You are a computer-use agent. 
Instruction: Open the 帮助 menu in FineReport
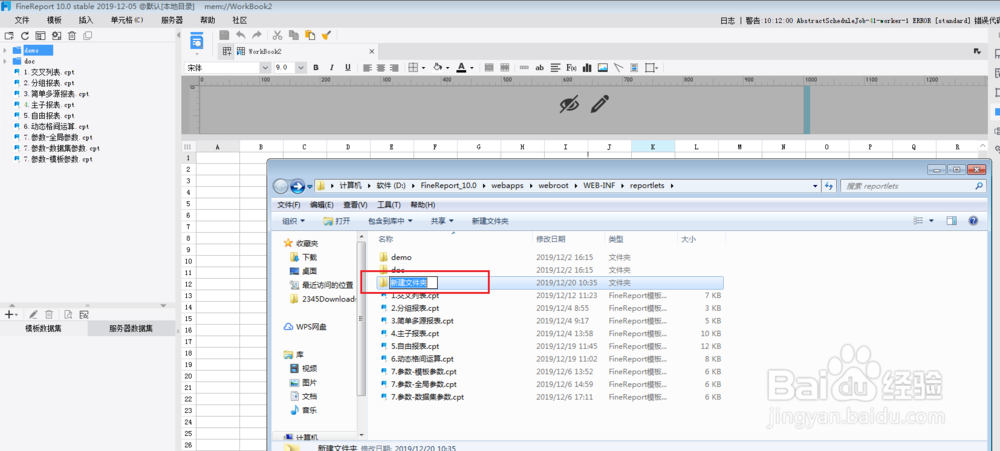coord(207,20)
